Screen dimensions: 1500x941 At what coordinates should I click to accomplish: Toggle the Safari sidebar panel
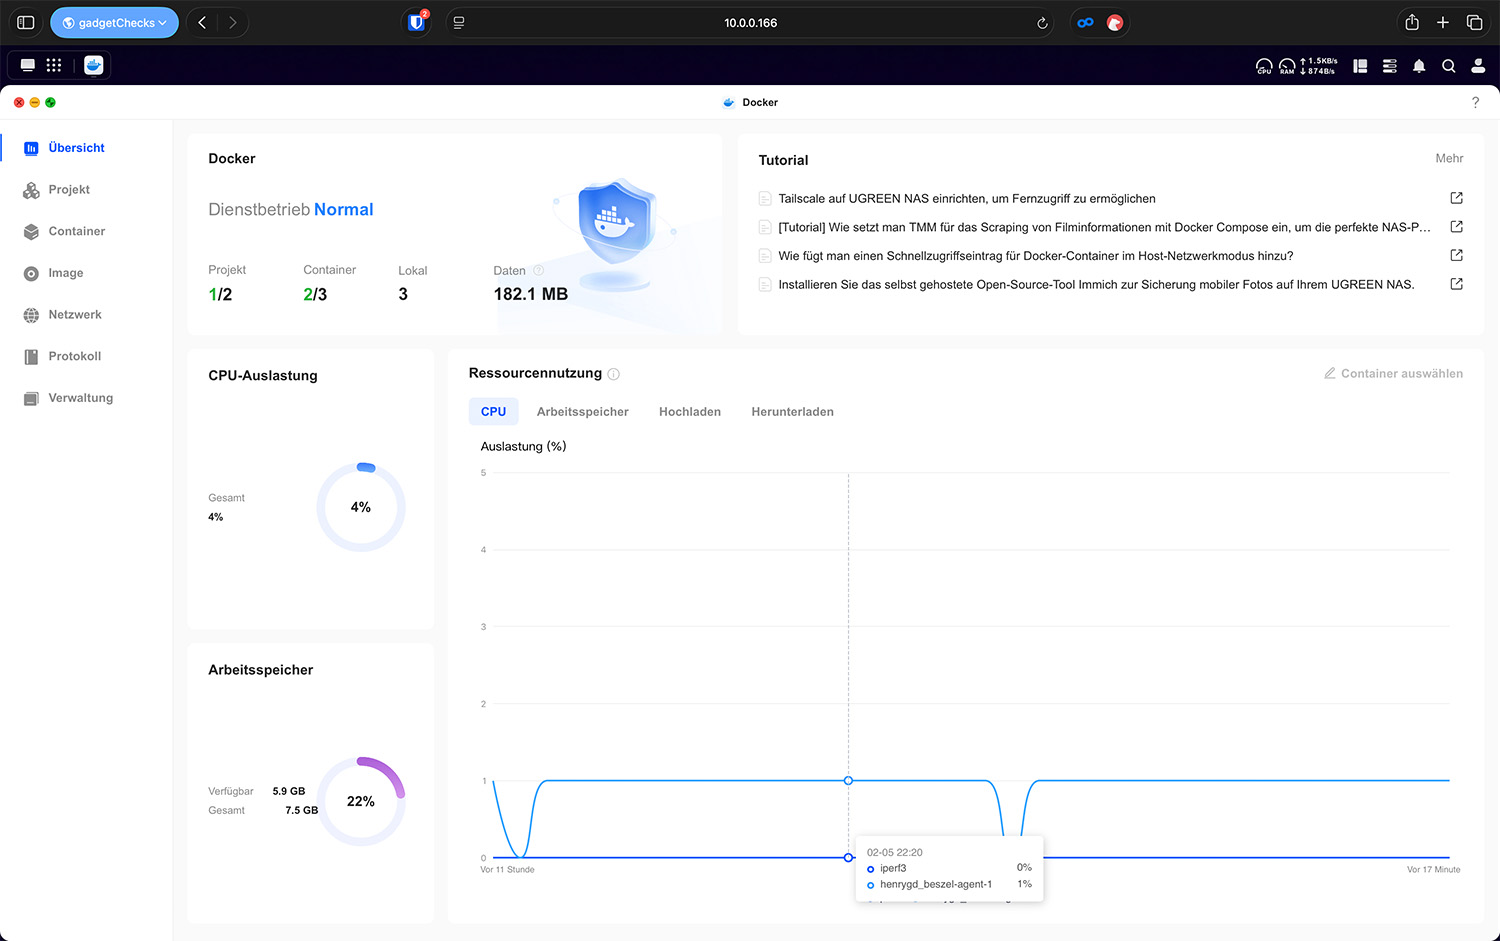click(26, 22)
